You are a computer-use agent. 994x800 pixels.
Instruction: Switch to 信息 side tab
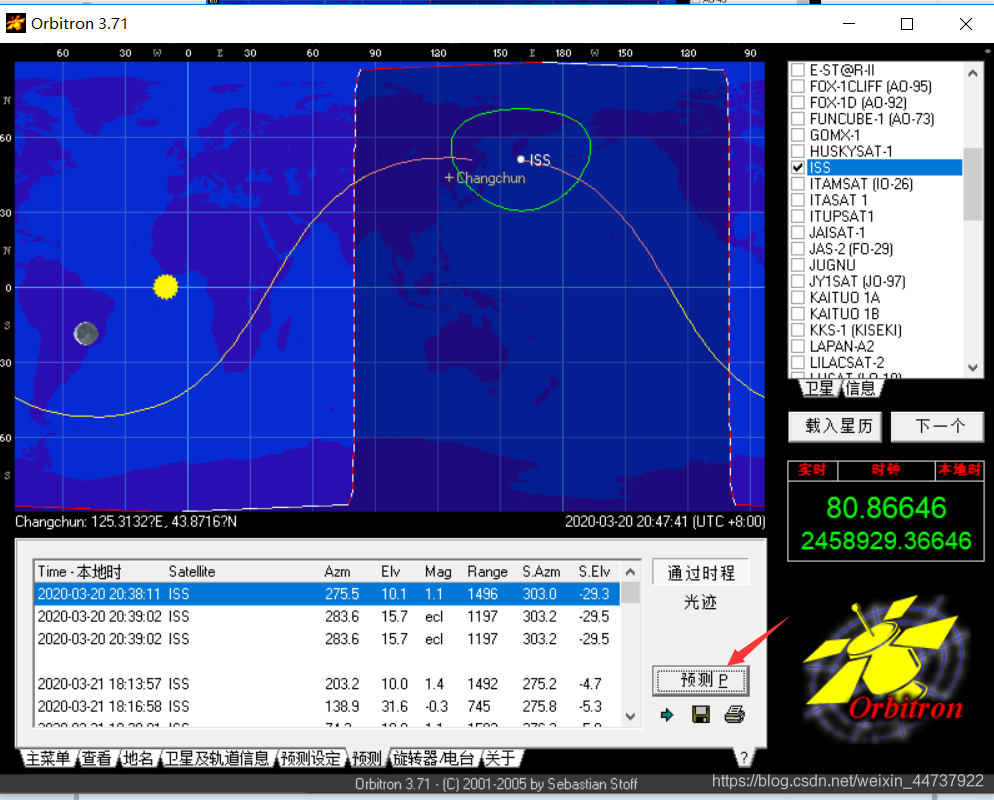click(860, 388)
